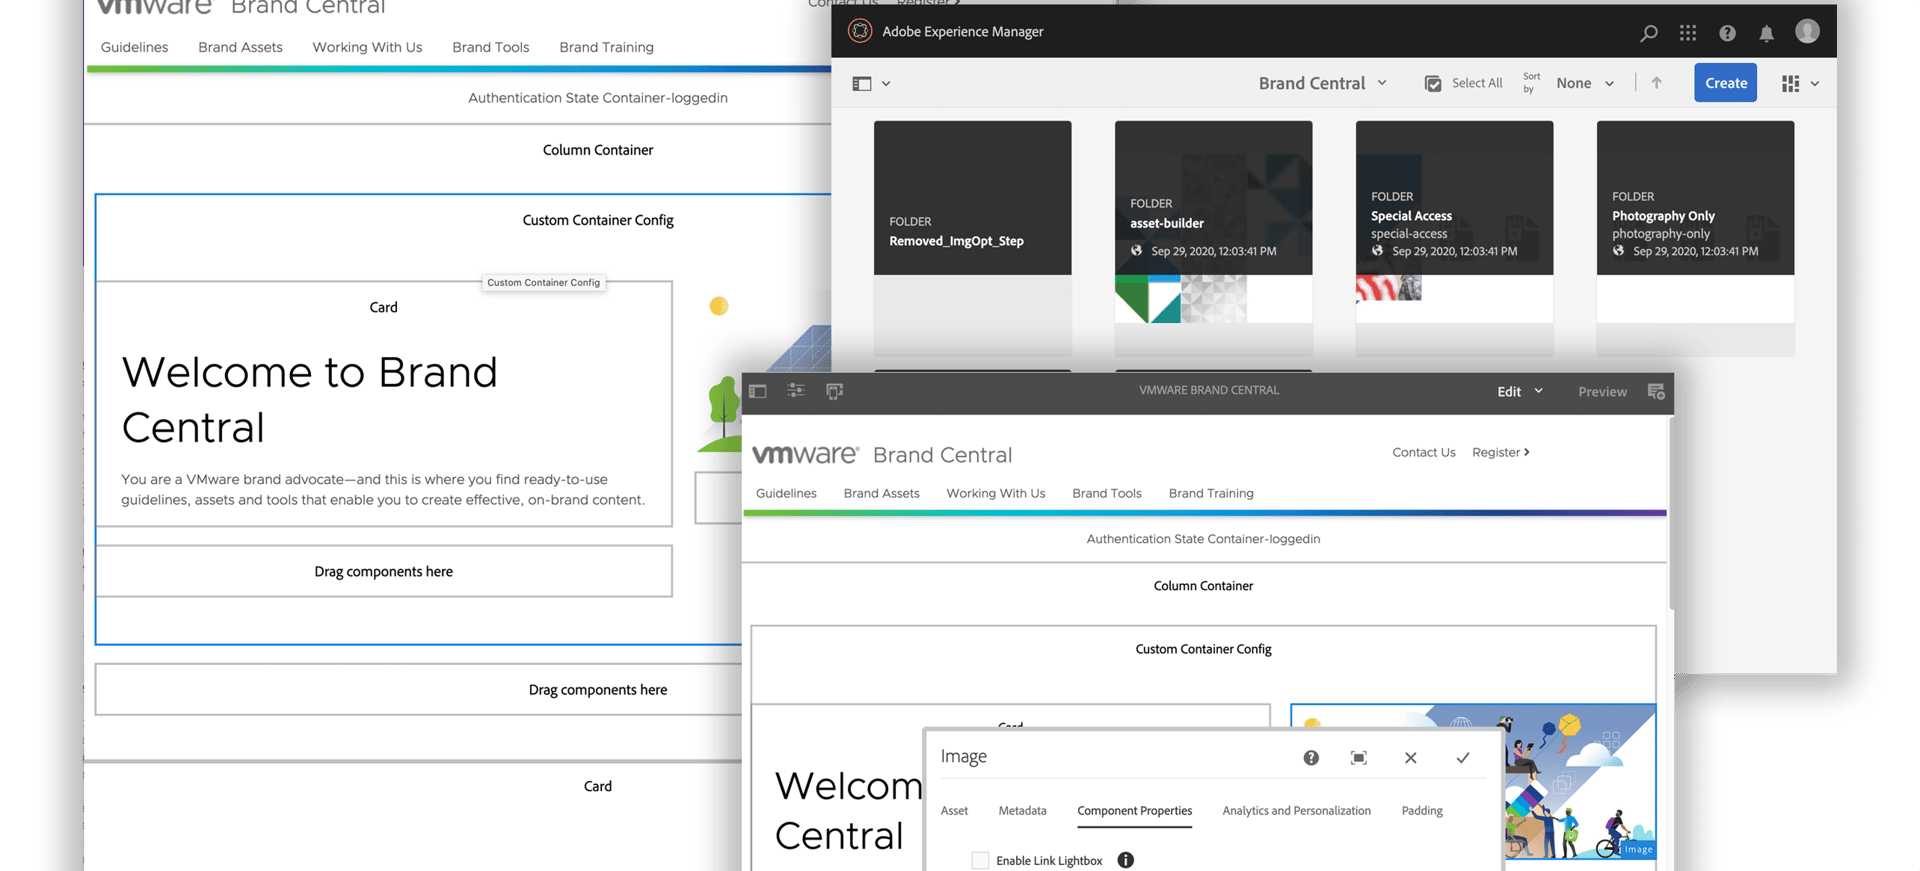
Task: Enable the Link Lightbox checkbox
Action: click(x=980, y=860)
